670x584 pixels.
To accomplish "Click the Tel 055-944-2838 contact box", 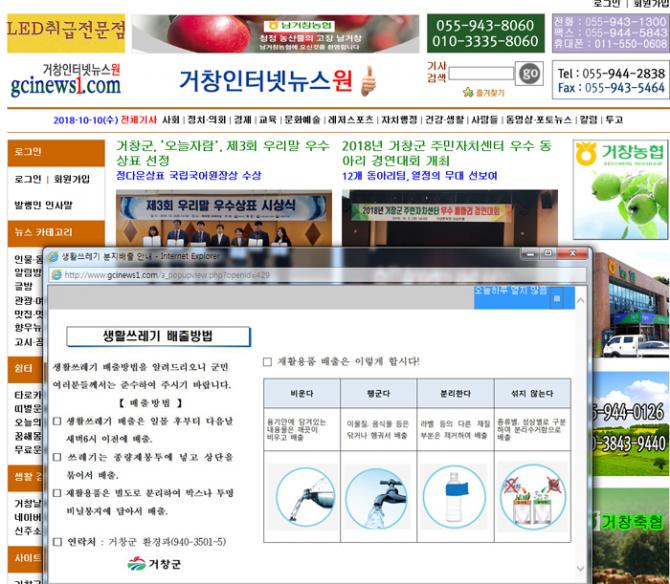I will (x=611, y=80).
